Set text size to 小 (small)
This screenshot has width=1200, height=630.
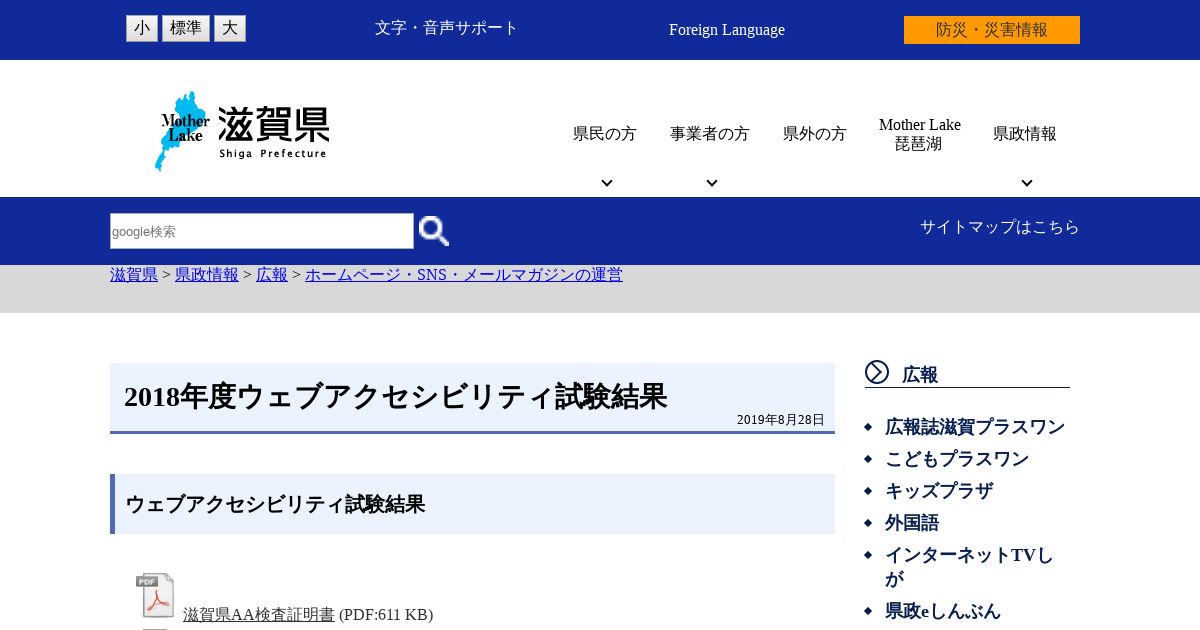142,29
